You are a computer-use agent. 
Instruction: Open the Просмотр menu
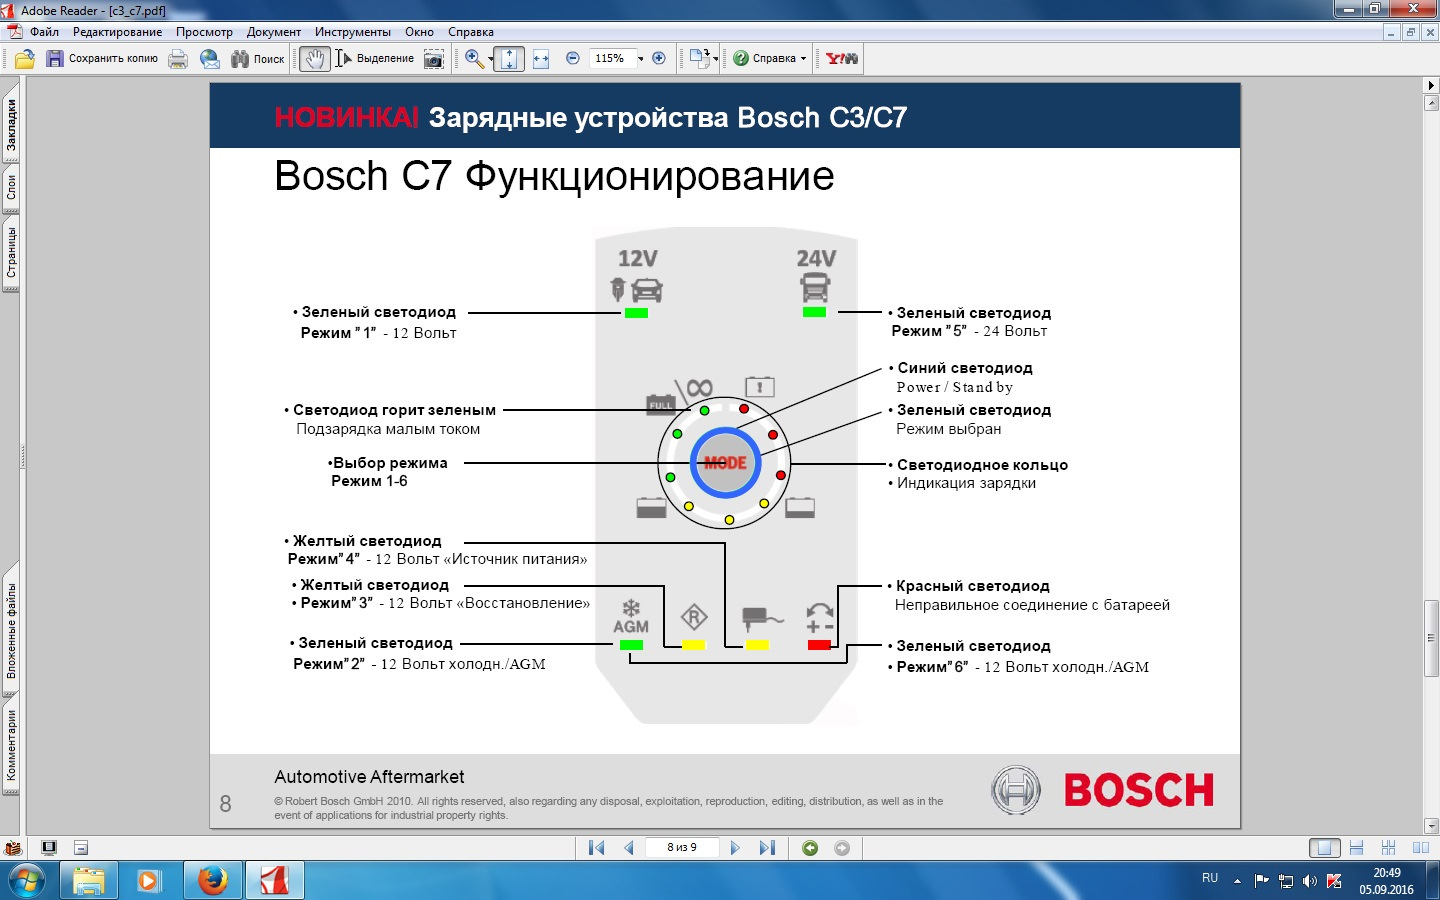tap(204, 32)
